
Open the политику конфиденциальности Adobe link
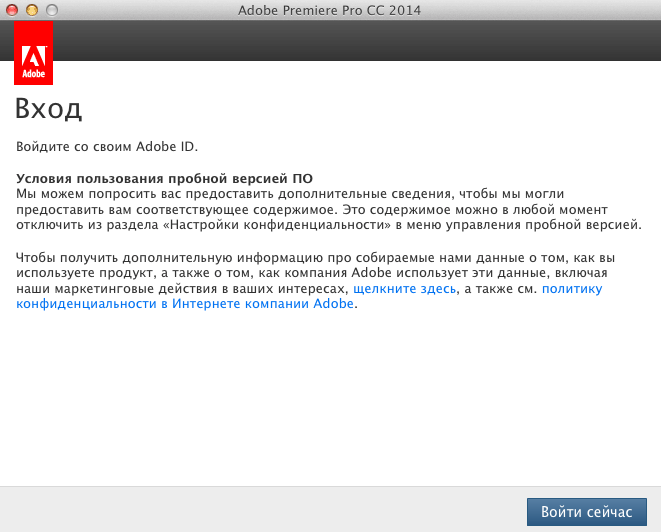[x=185, y=304]
